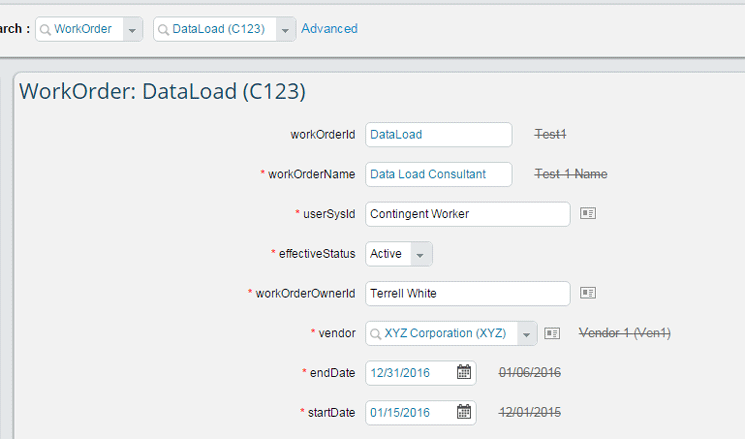Screen dimensions: 745x439
Task: Click search magnifier in DataLoad (C123) box
Action: (163, 30)
